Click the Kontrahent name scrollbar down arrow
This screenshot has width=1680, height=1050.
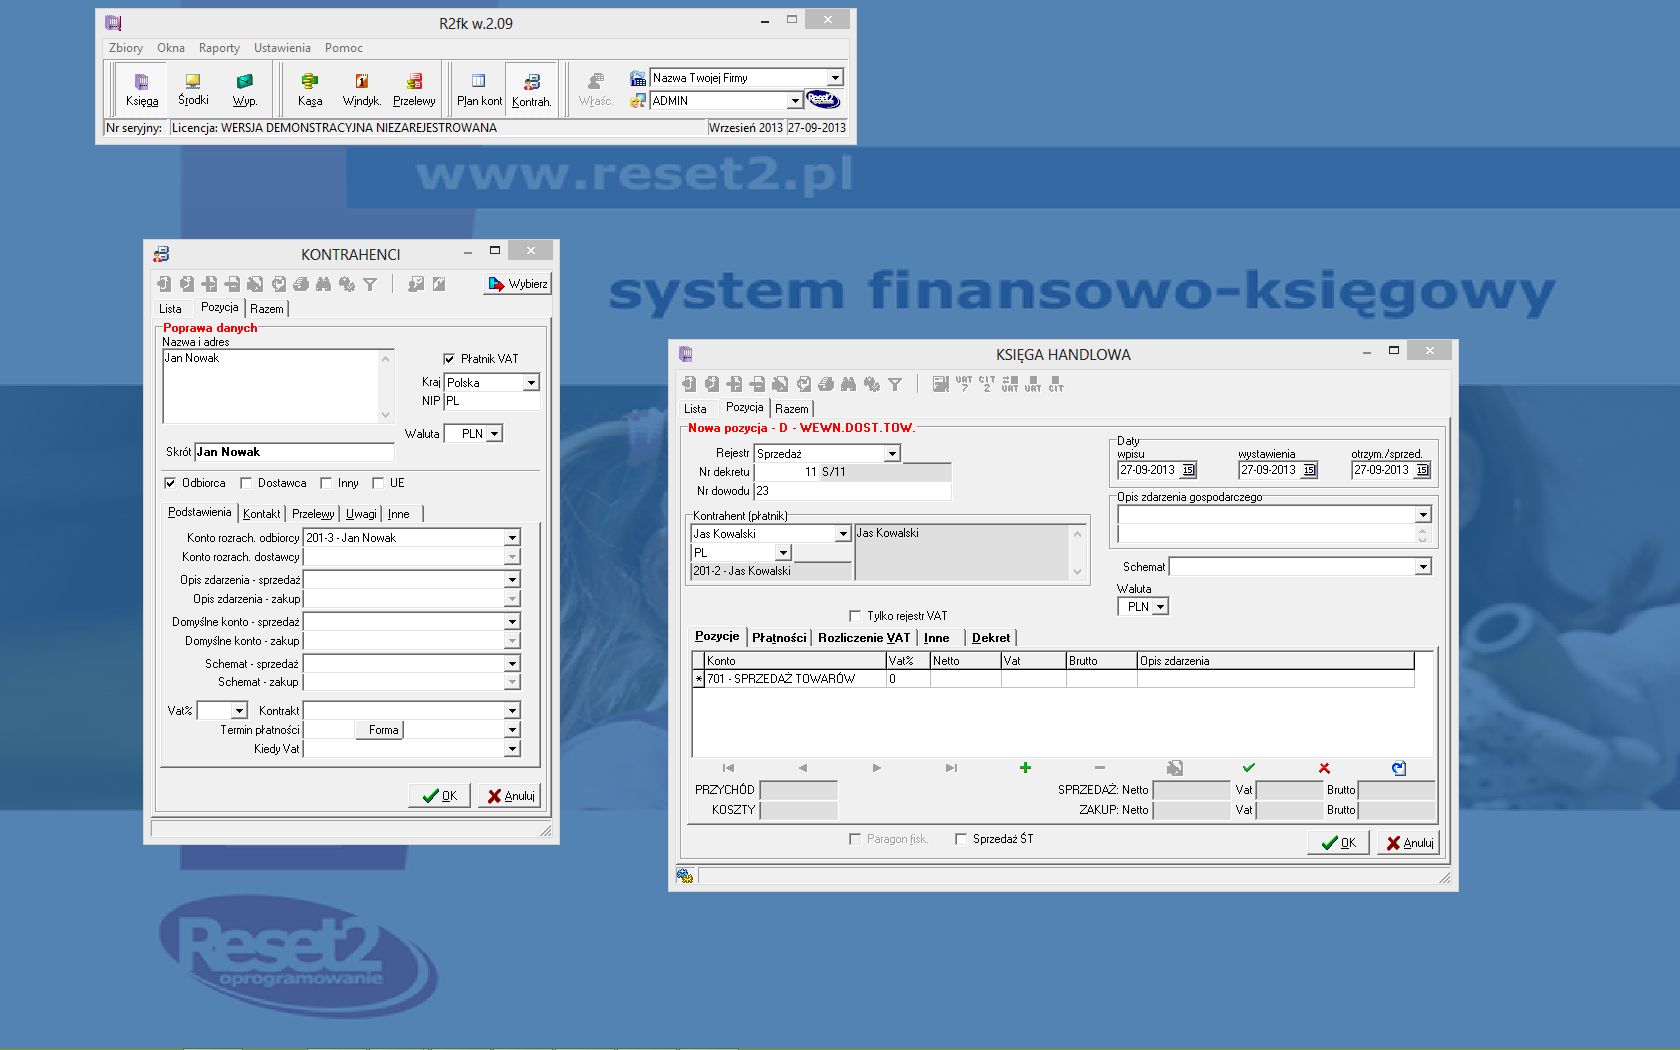tap(1078, 572)
